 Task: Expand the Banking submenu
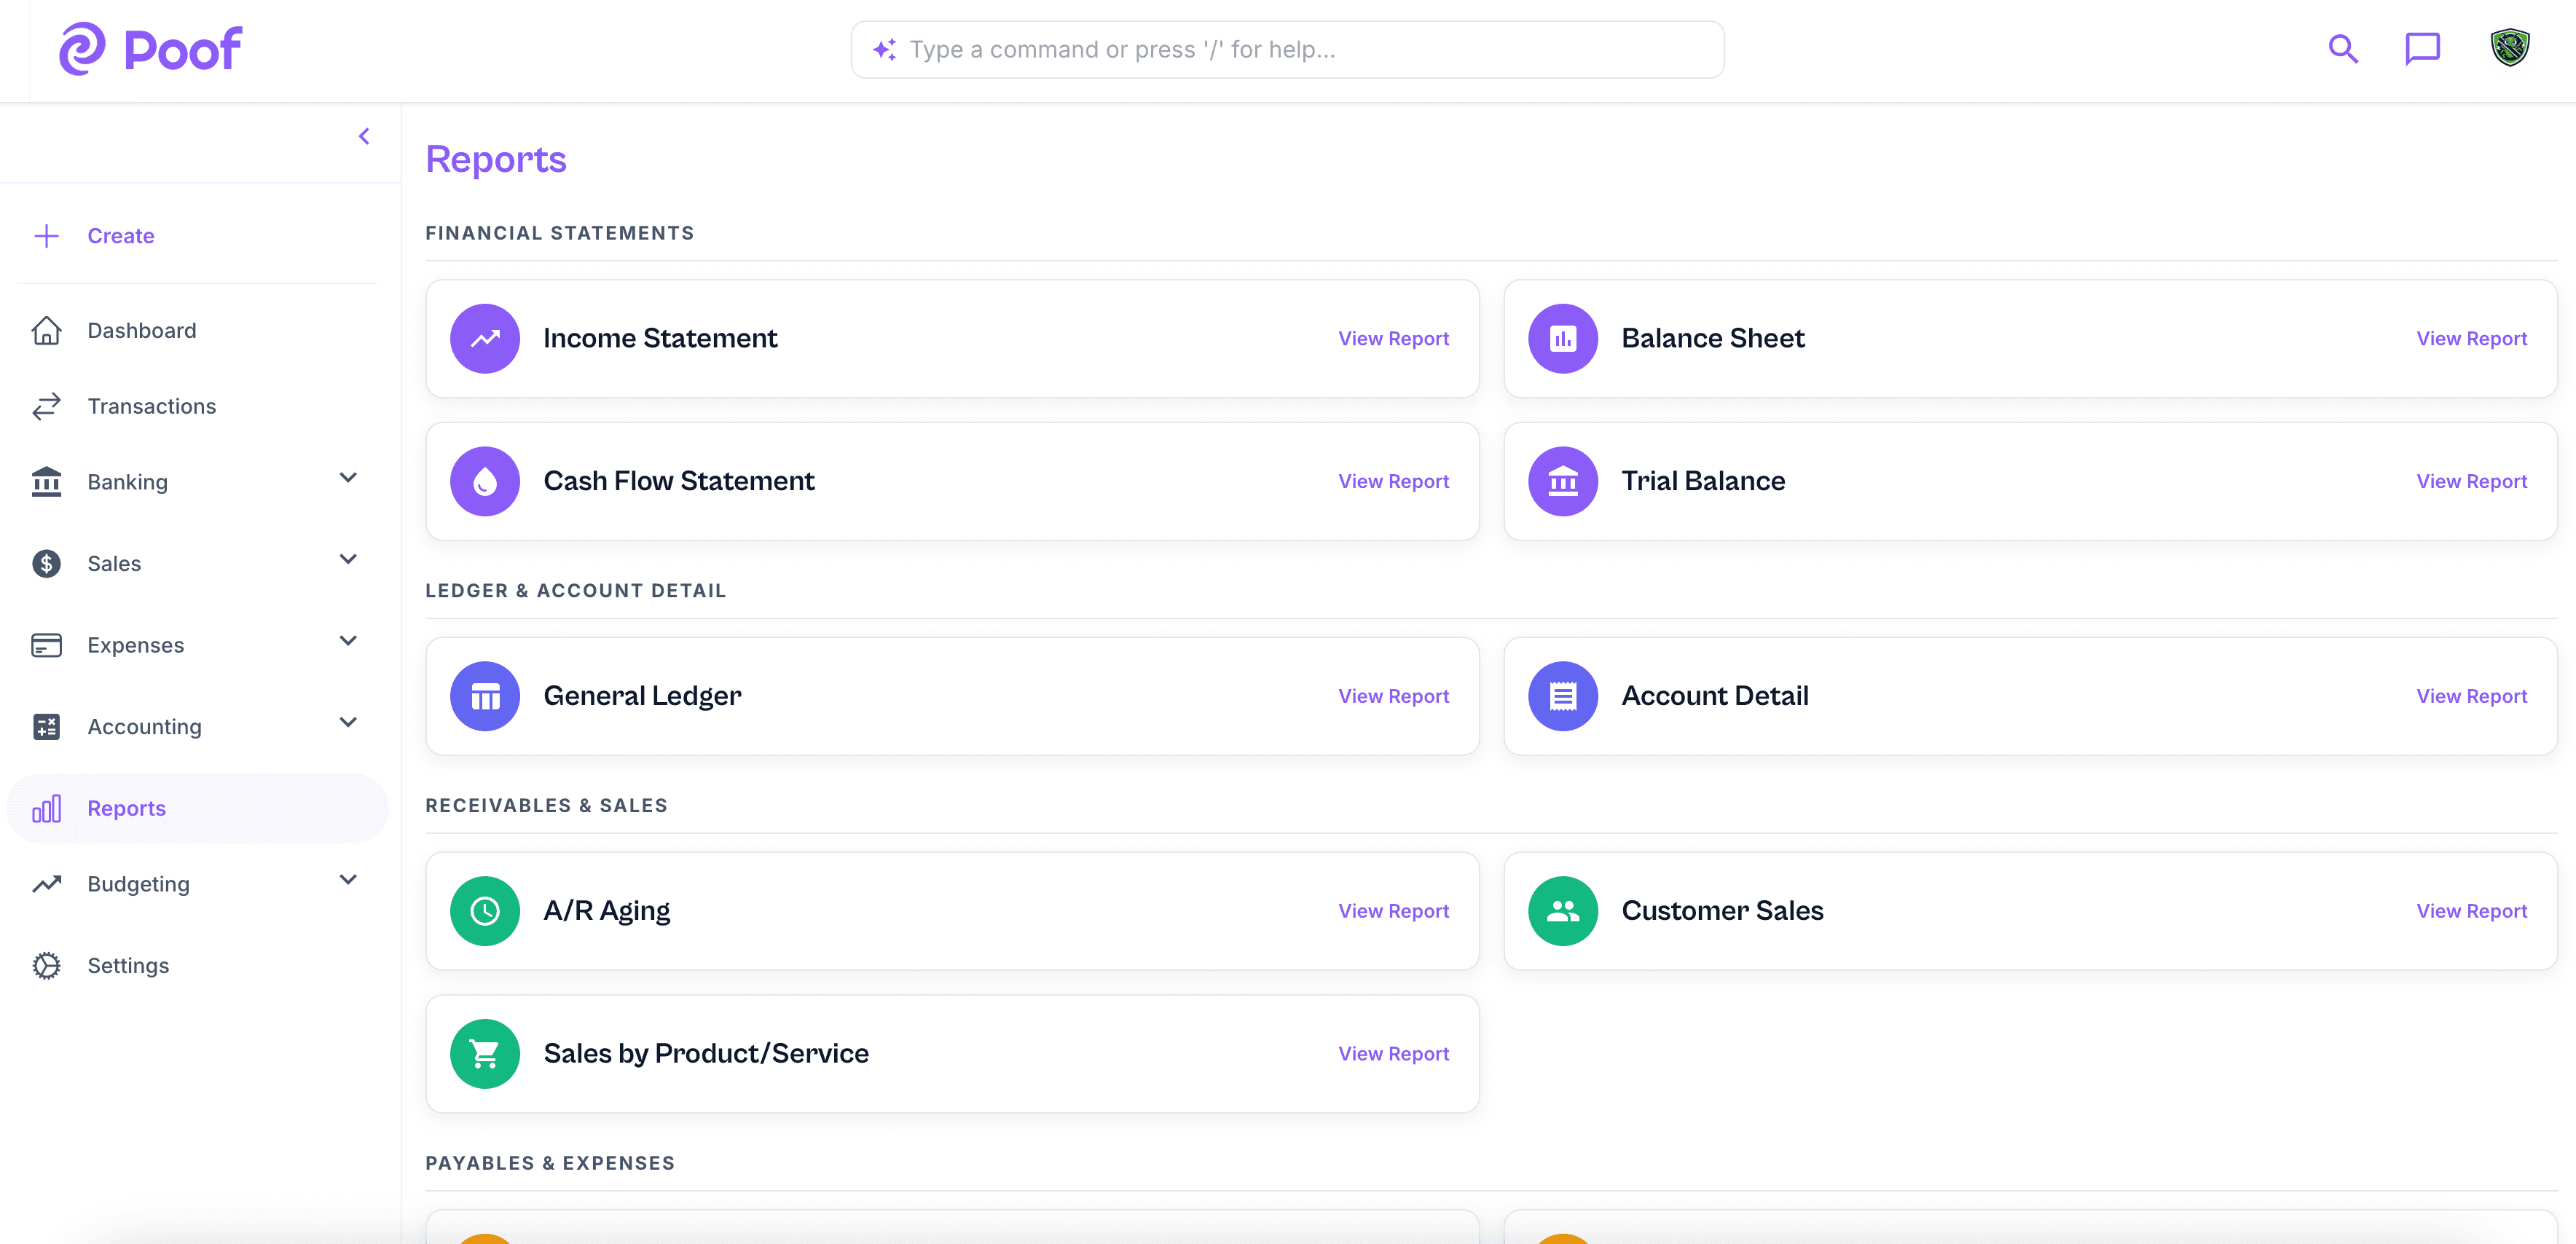coord(348,478)
